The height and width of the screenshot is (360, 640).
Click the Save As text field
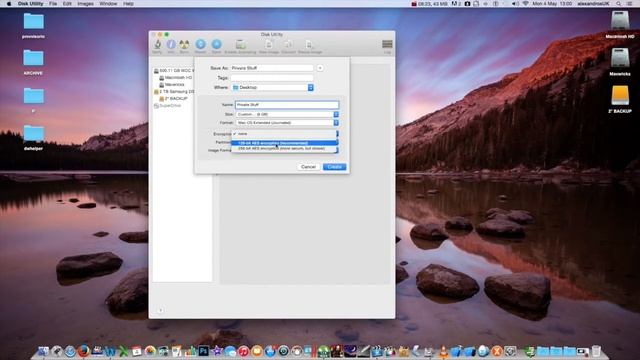point(272,68)
